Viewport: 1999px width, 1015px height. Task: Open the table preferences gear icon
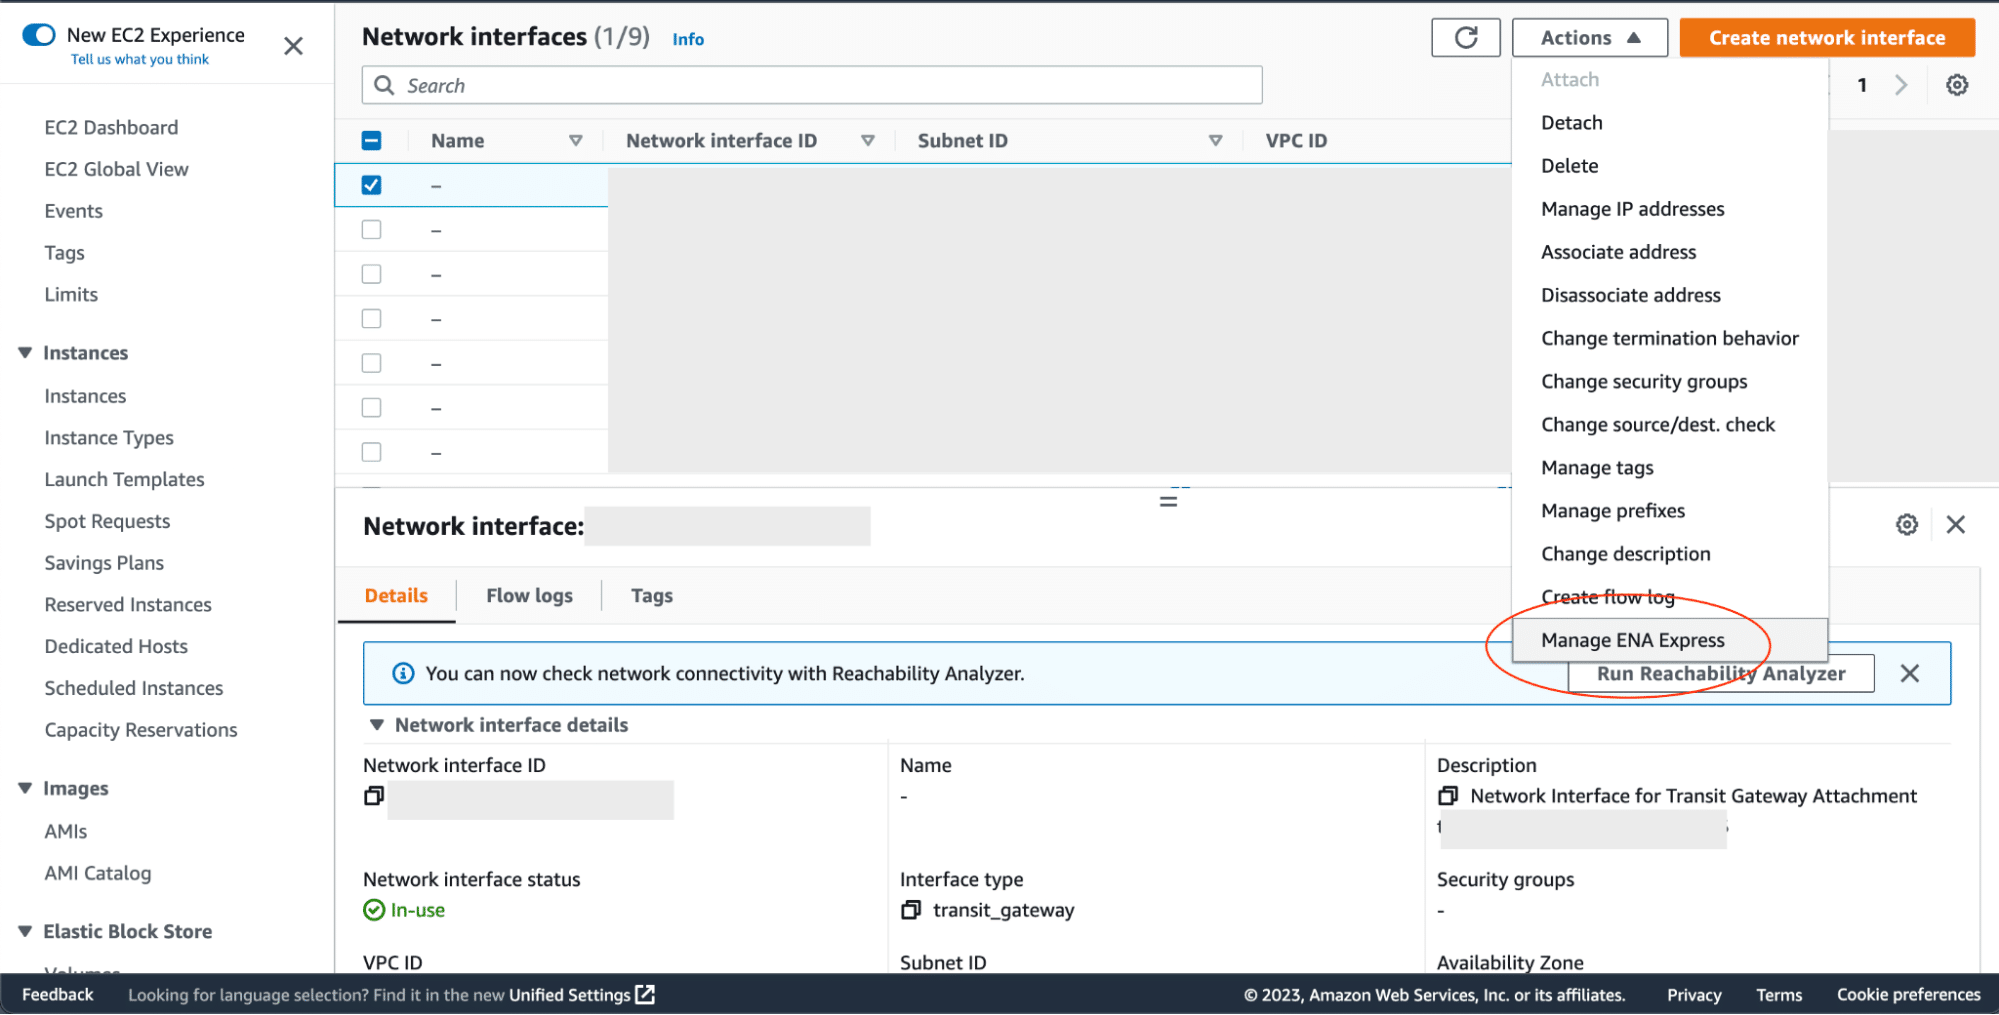(x=1956, y=85)
